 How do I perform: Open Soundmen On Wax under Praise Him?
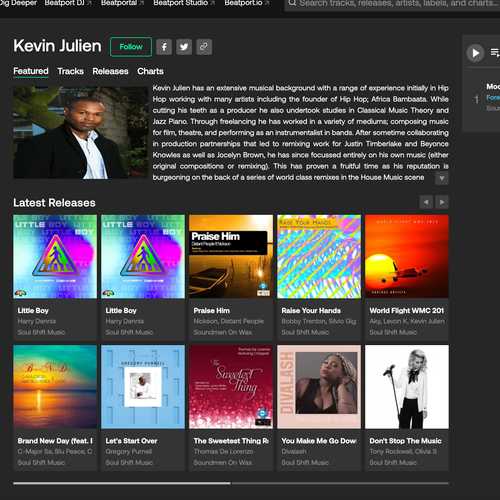point(223,332)
